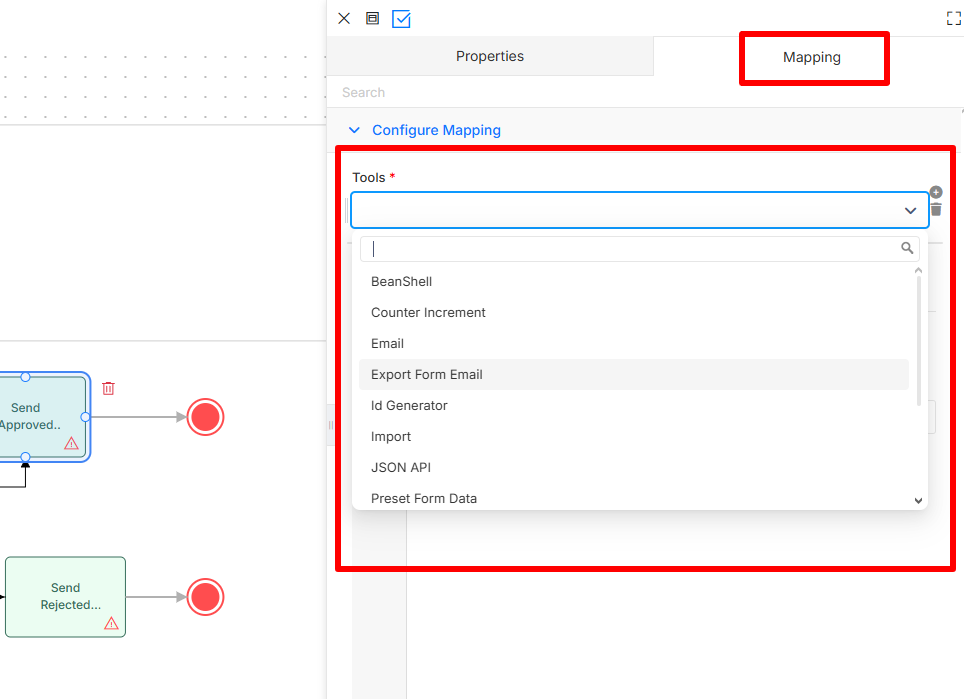Switch to the Properties tab
This screenshot has height=699, width=964.
click(490, 56)
